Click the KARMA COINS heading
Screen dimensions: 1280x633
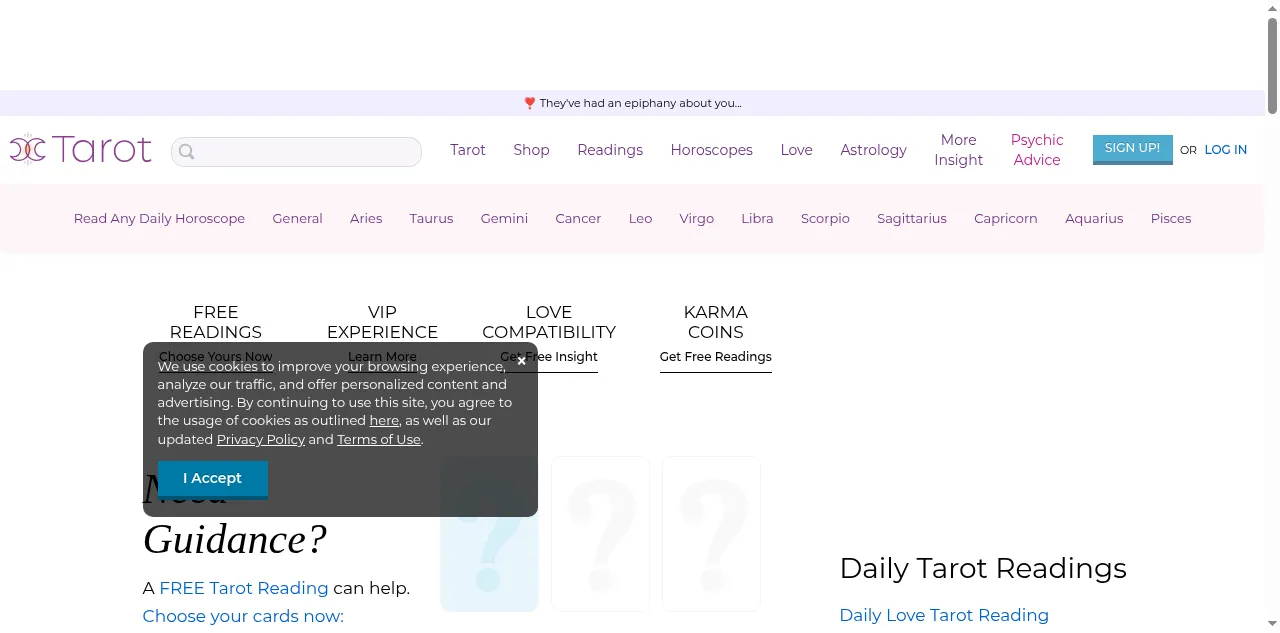pyautogui.click(x=715, y=322)
